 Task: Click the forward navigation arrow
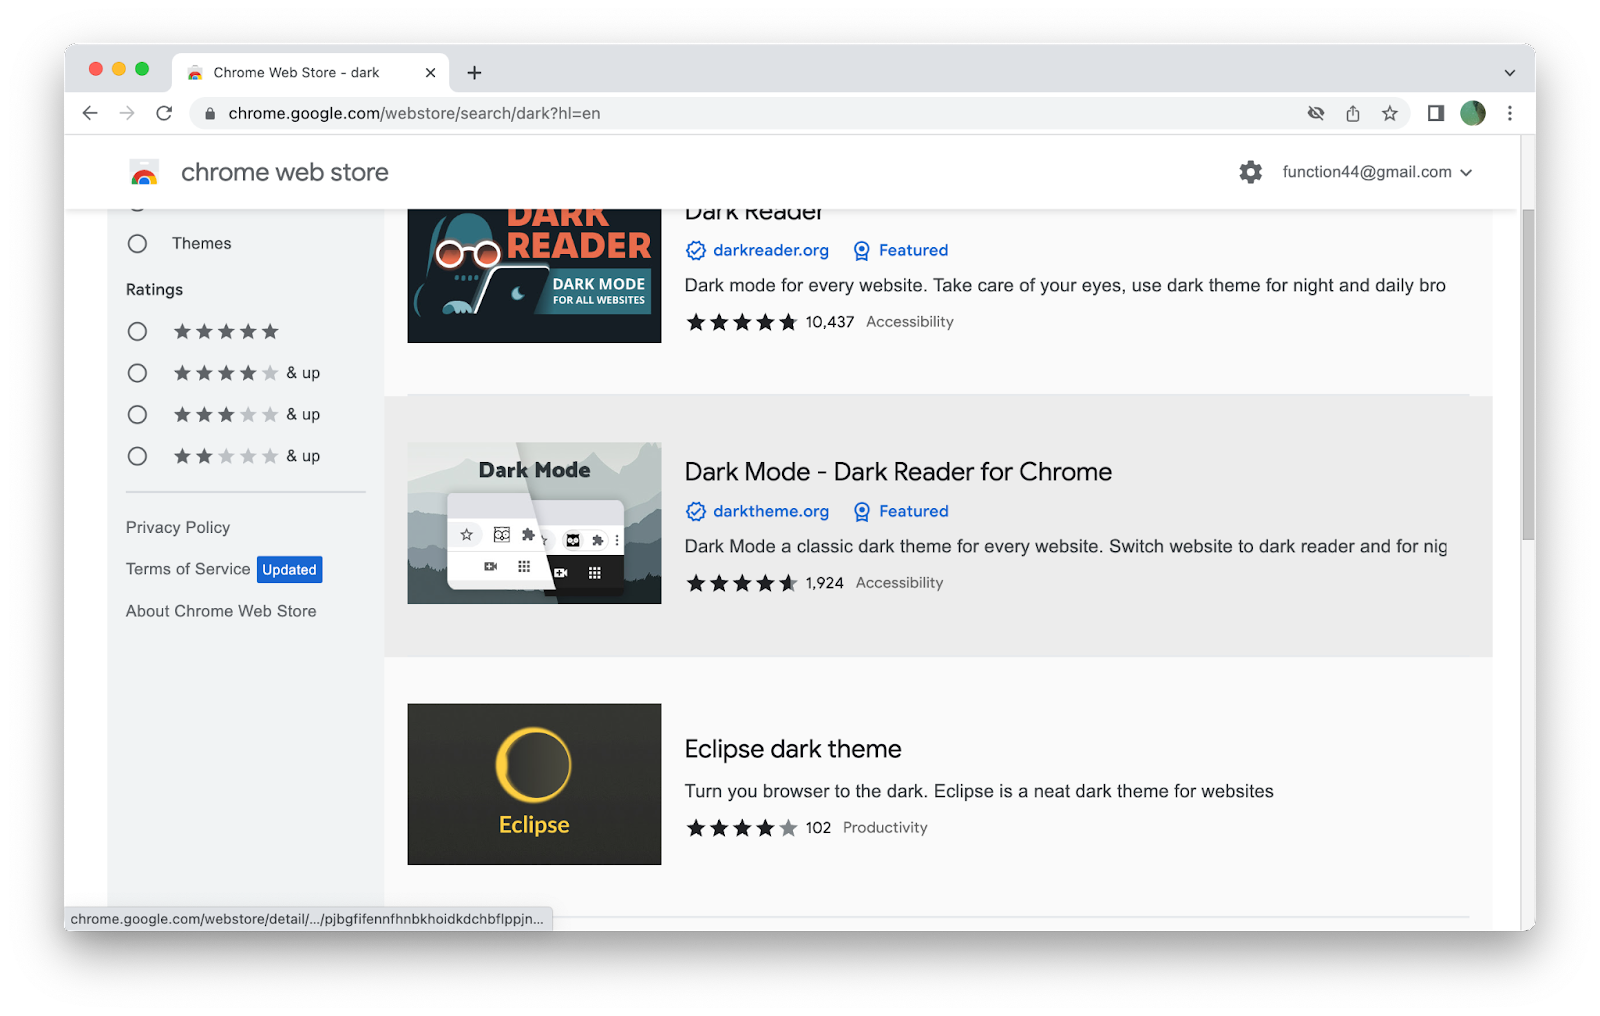127,113
